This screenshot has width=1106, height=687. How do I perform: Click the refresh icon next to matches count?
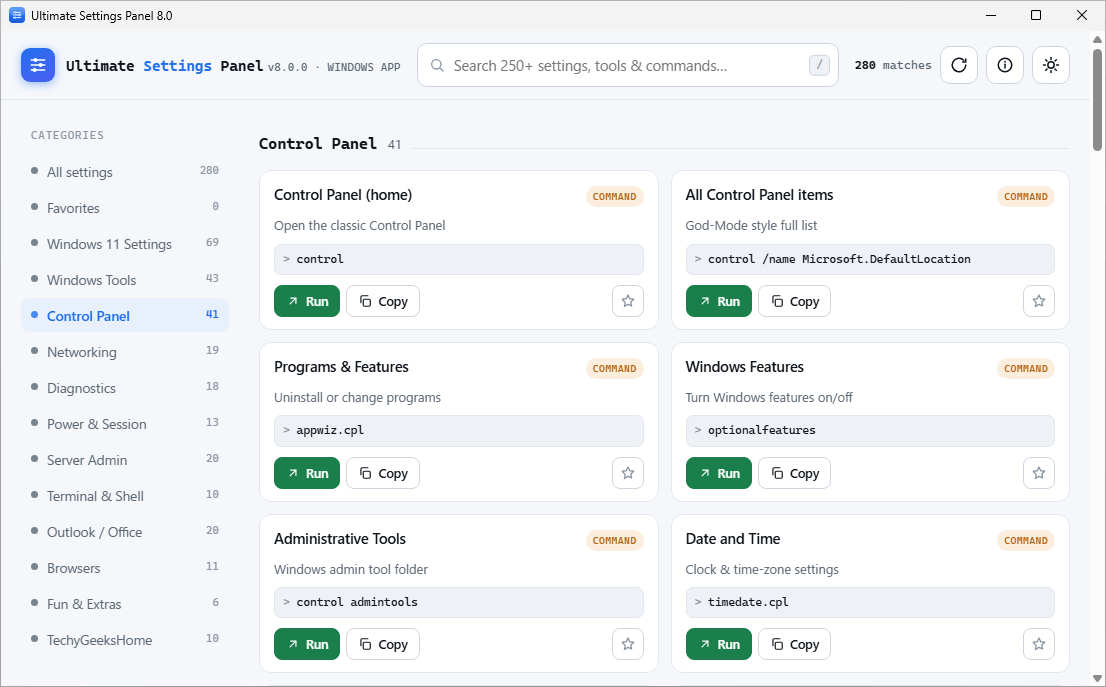click(x=959, y=66)
